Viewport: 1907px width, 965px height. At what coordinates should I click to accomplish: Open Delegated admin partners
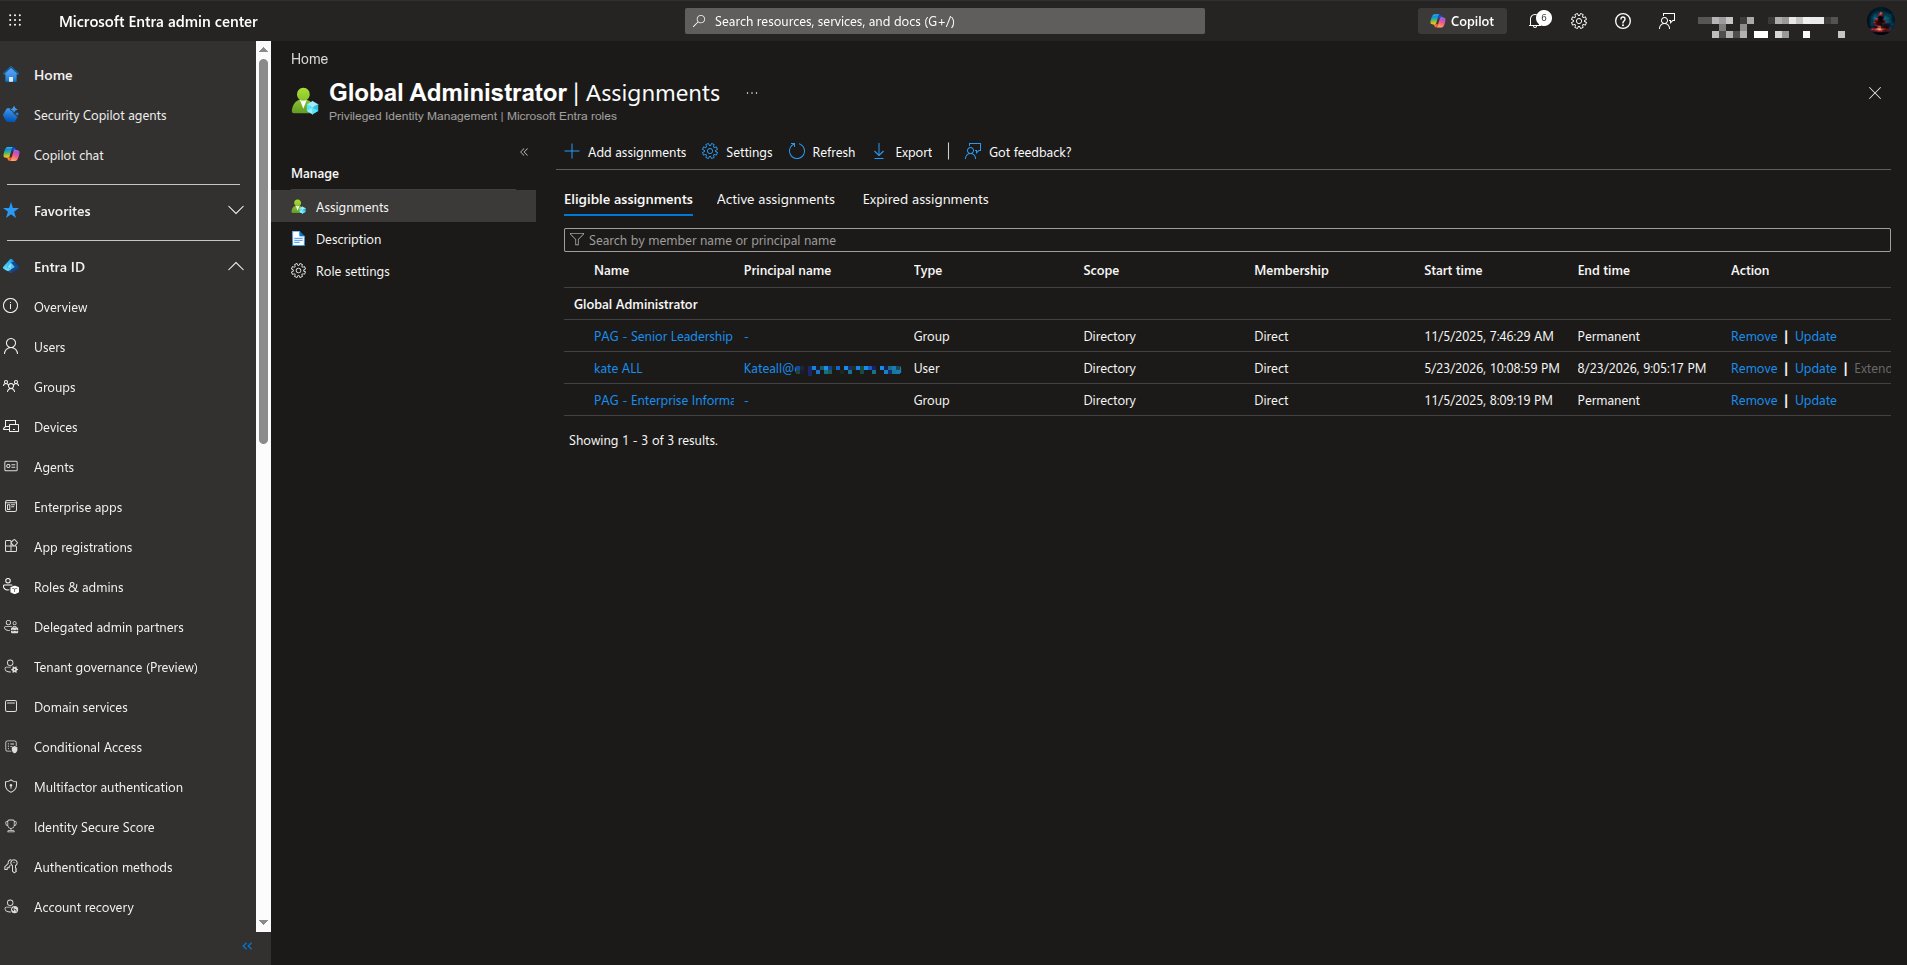click(x=108, y=627)
